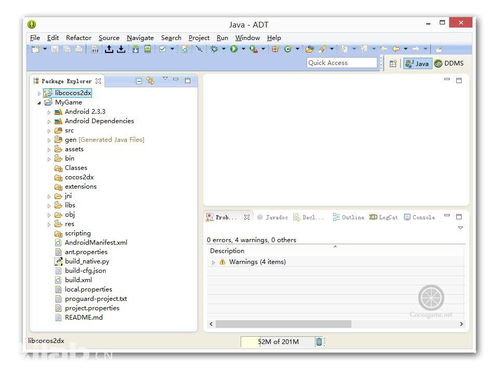Open the File menu

(35, 38)
